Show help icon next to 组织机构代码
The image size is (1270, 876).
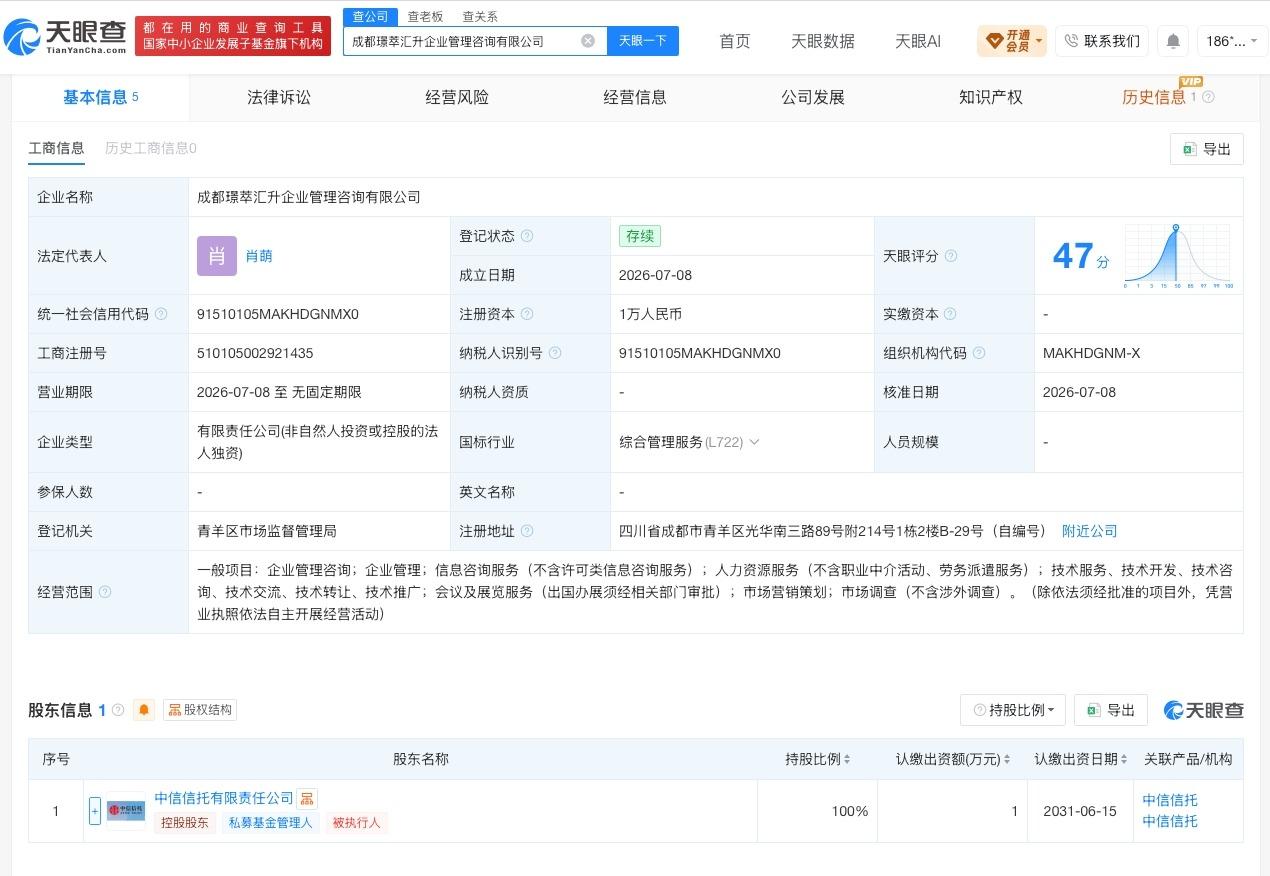click(x=979, y=353)
